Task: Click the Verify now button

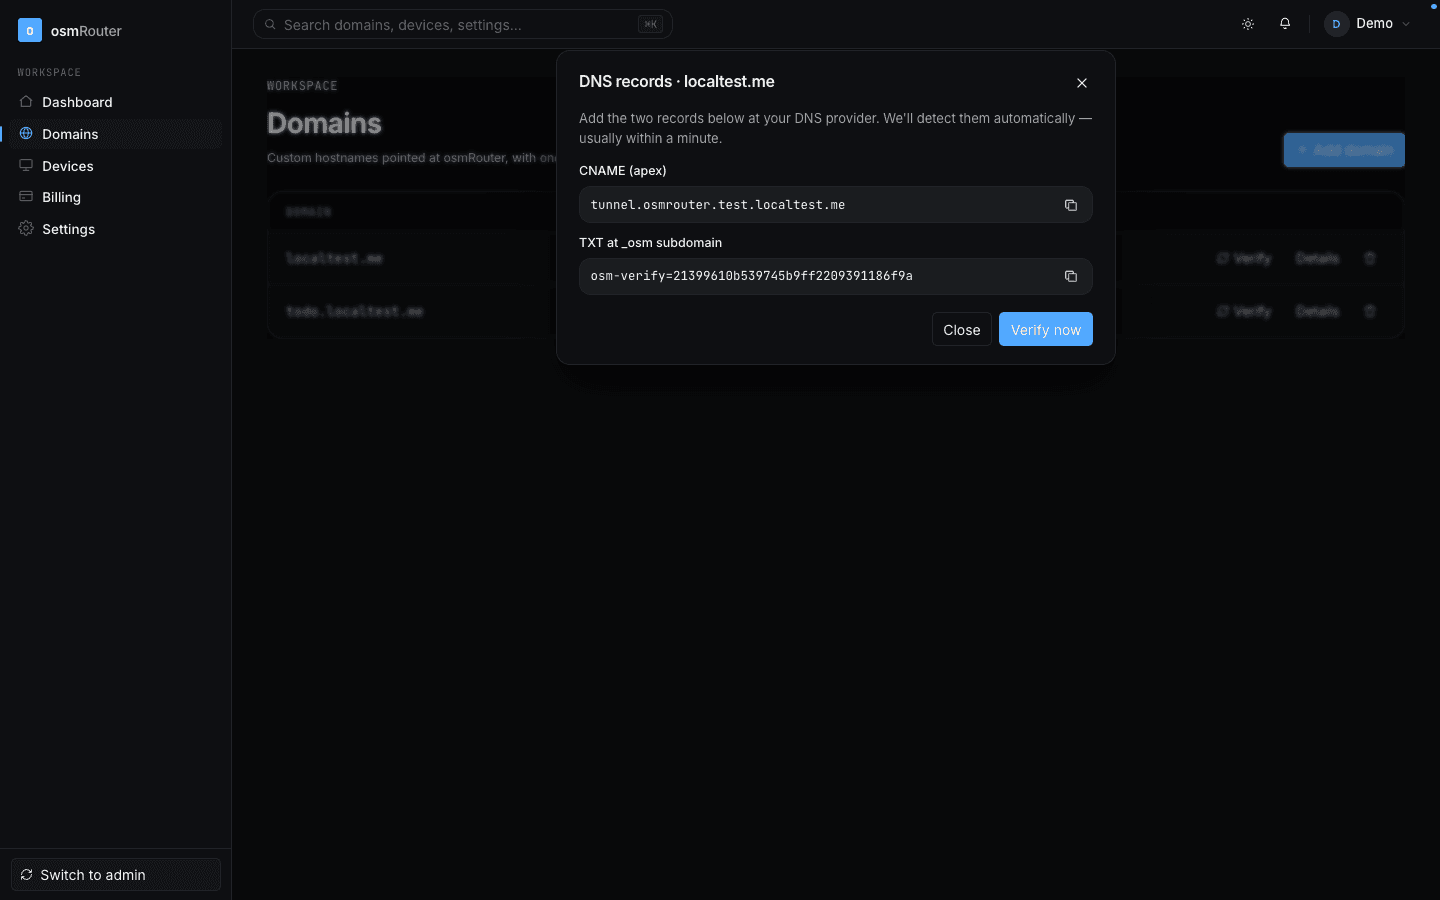Action: (1045, 329)
